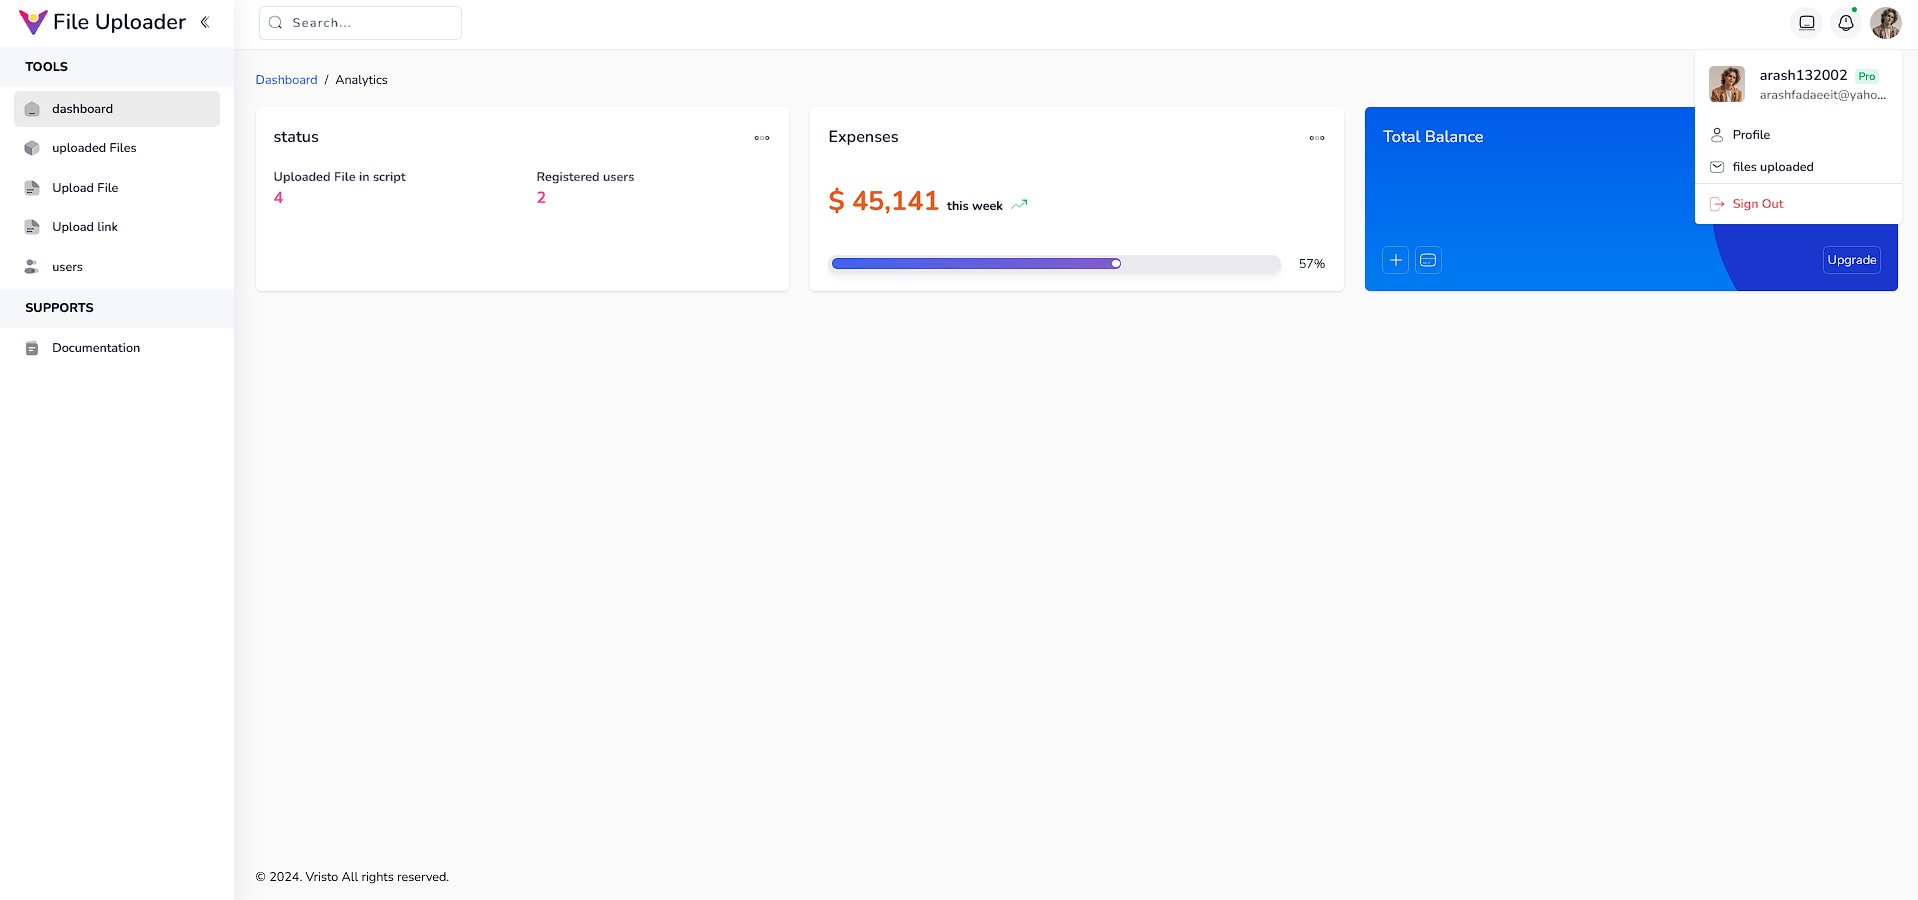Click the card icon on Total Balance
The height and width of the screenshot is (900, 1918).
[x=1428, y=260]
